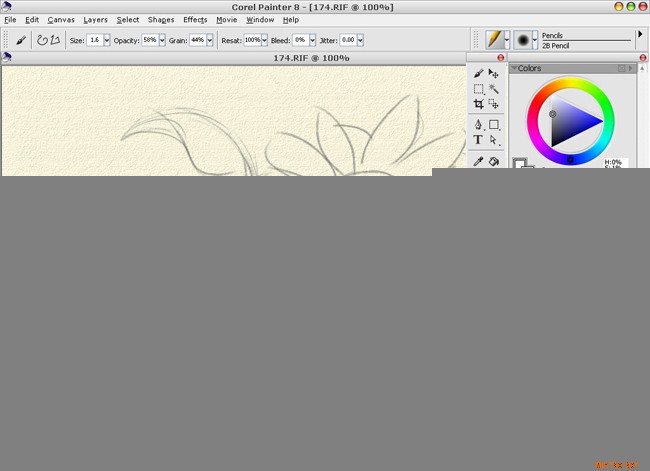Image resolution: width=650 pixels, height=471 pixels.
Task: Collapse the Colors palette triangle
Action: (514, 69)
